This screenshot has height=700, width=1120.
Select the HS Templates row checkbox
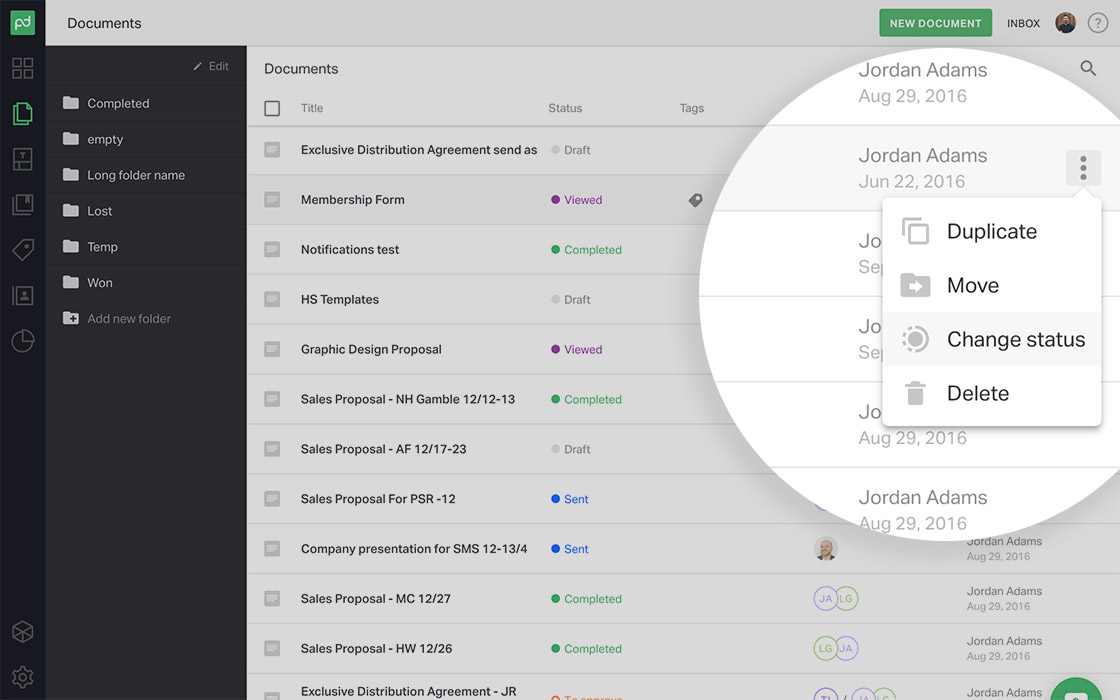(272, 299)
